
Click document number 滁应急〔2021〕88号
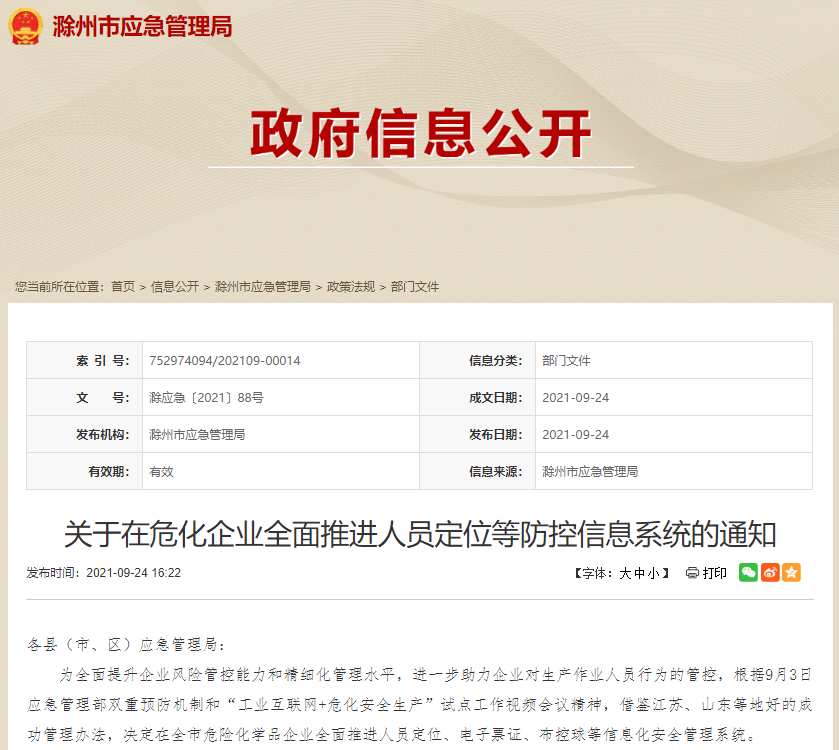[x=206, y=398]
